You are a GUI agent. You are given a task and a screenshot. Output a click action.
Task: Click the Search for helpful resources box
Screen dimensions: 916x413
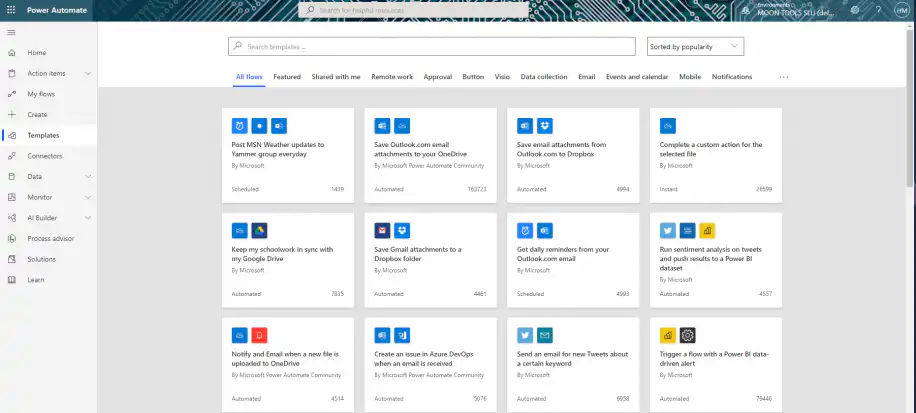pos(413,10)
